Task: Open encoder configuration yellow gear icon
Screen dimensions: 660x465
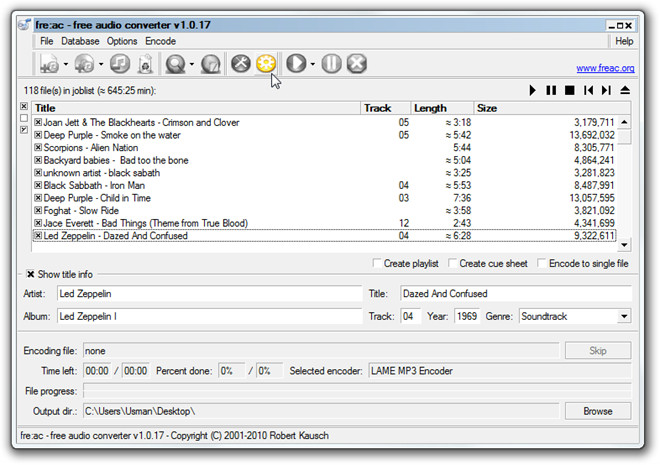Action: pos(266,64)
